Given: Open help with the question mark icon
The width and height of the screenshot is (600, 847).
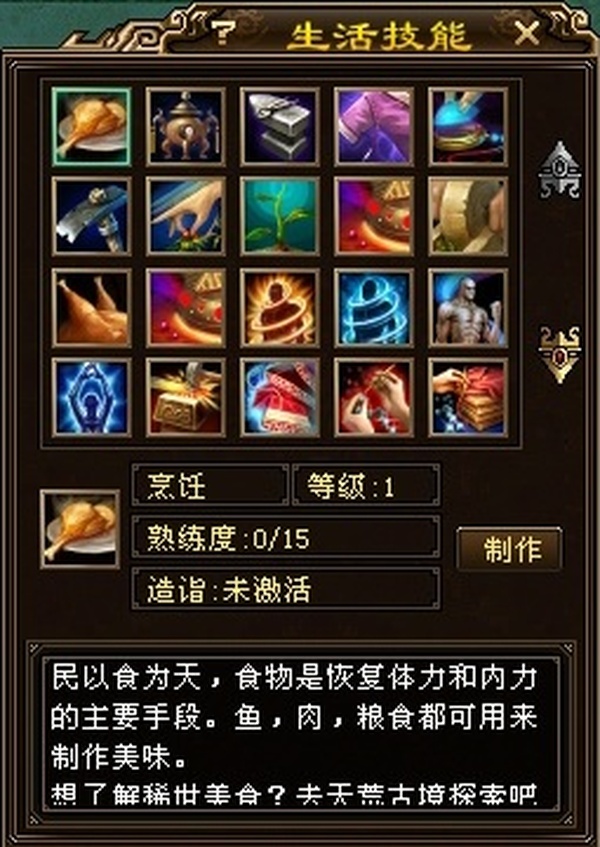Looking at the screenshot, I should tap(223, 33).
